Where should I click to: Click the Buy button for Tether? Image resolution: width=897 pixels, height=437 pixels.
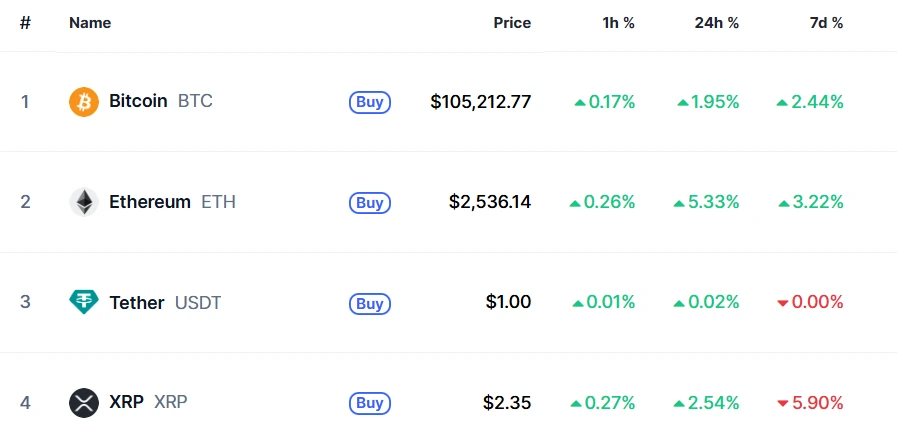point(370,303)
